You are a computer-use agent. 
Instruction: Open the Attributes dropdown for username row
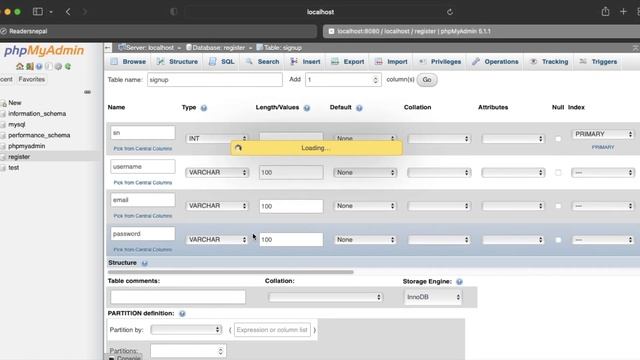coord(513,173)
